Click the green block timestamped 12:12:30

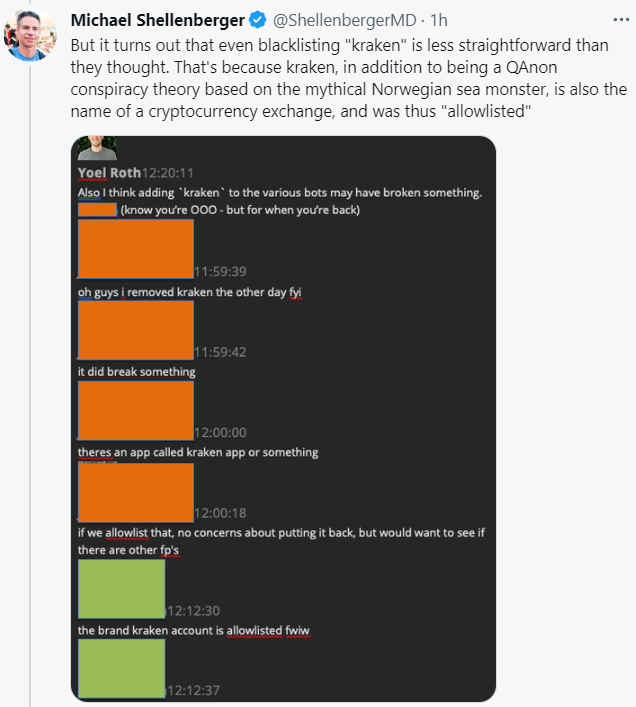pyautogui.click(x=121, y=588)
